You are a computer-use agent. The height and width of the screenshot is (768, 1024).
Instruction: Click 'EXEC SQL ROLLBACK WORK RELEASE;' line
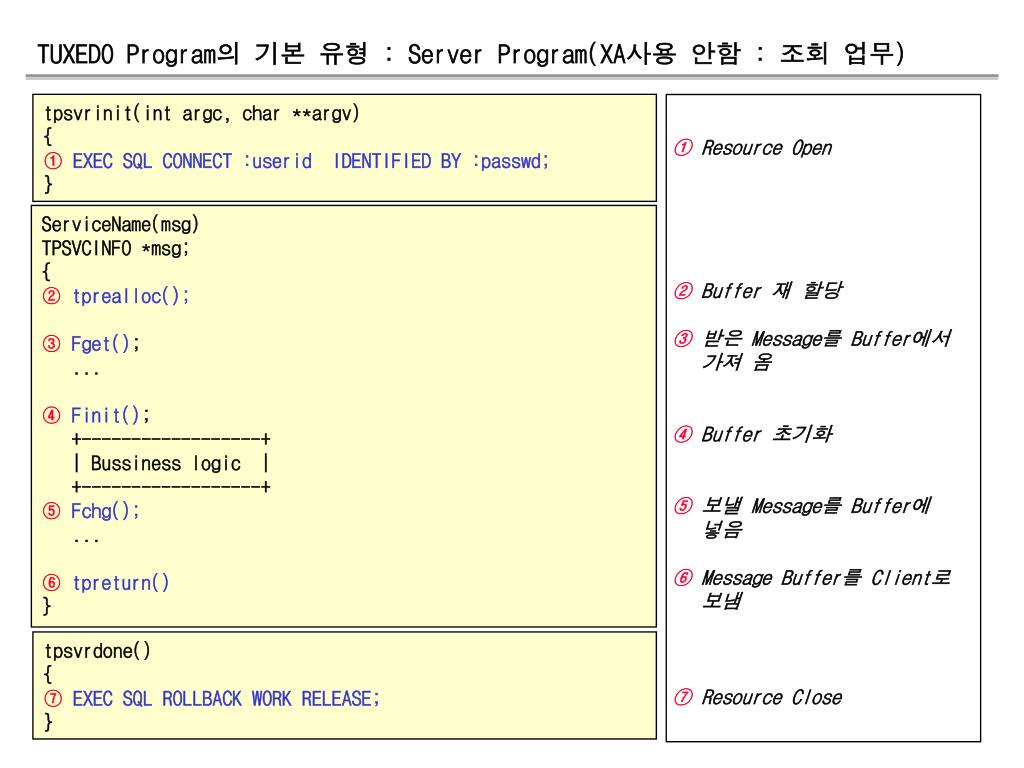point(226,699)
